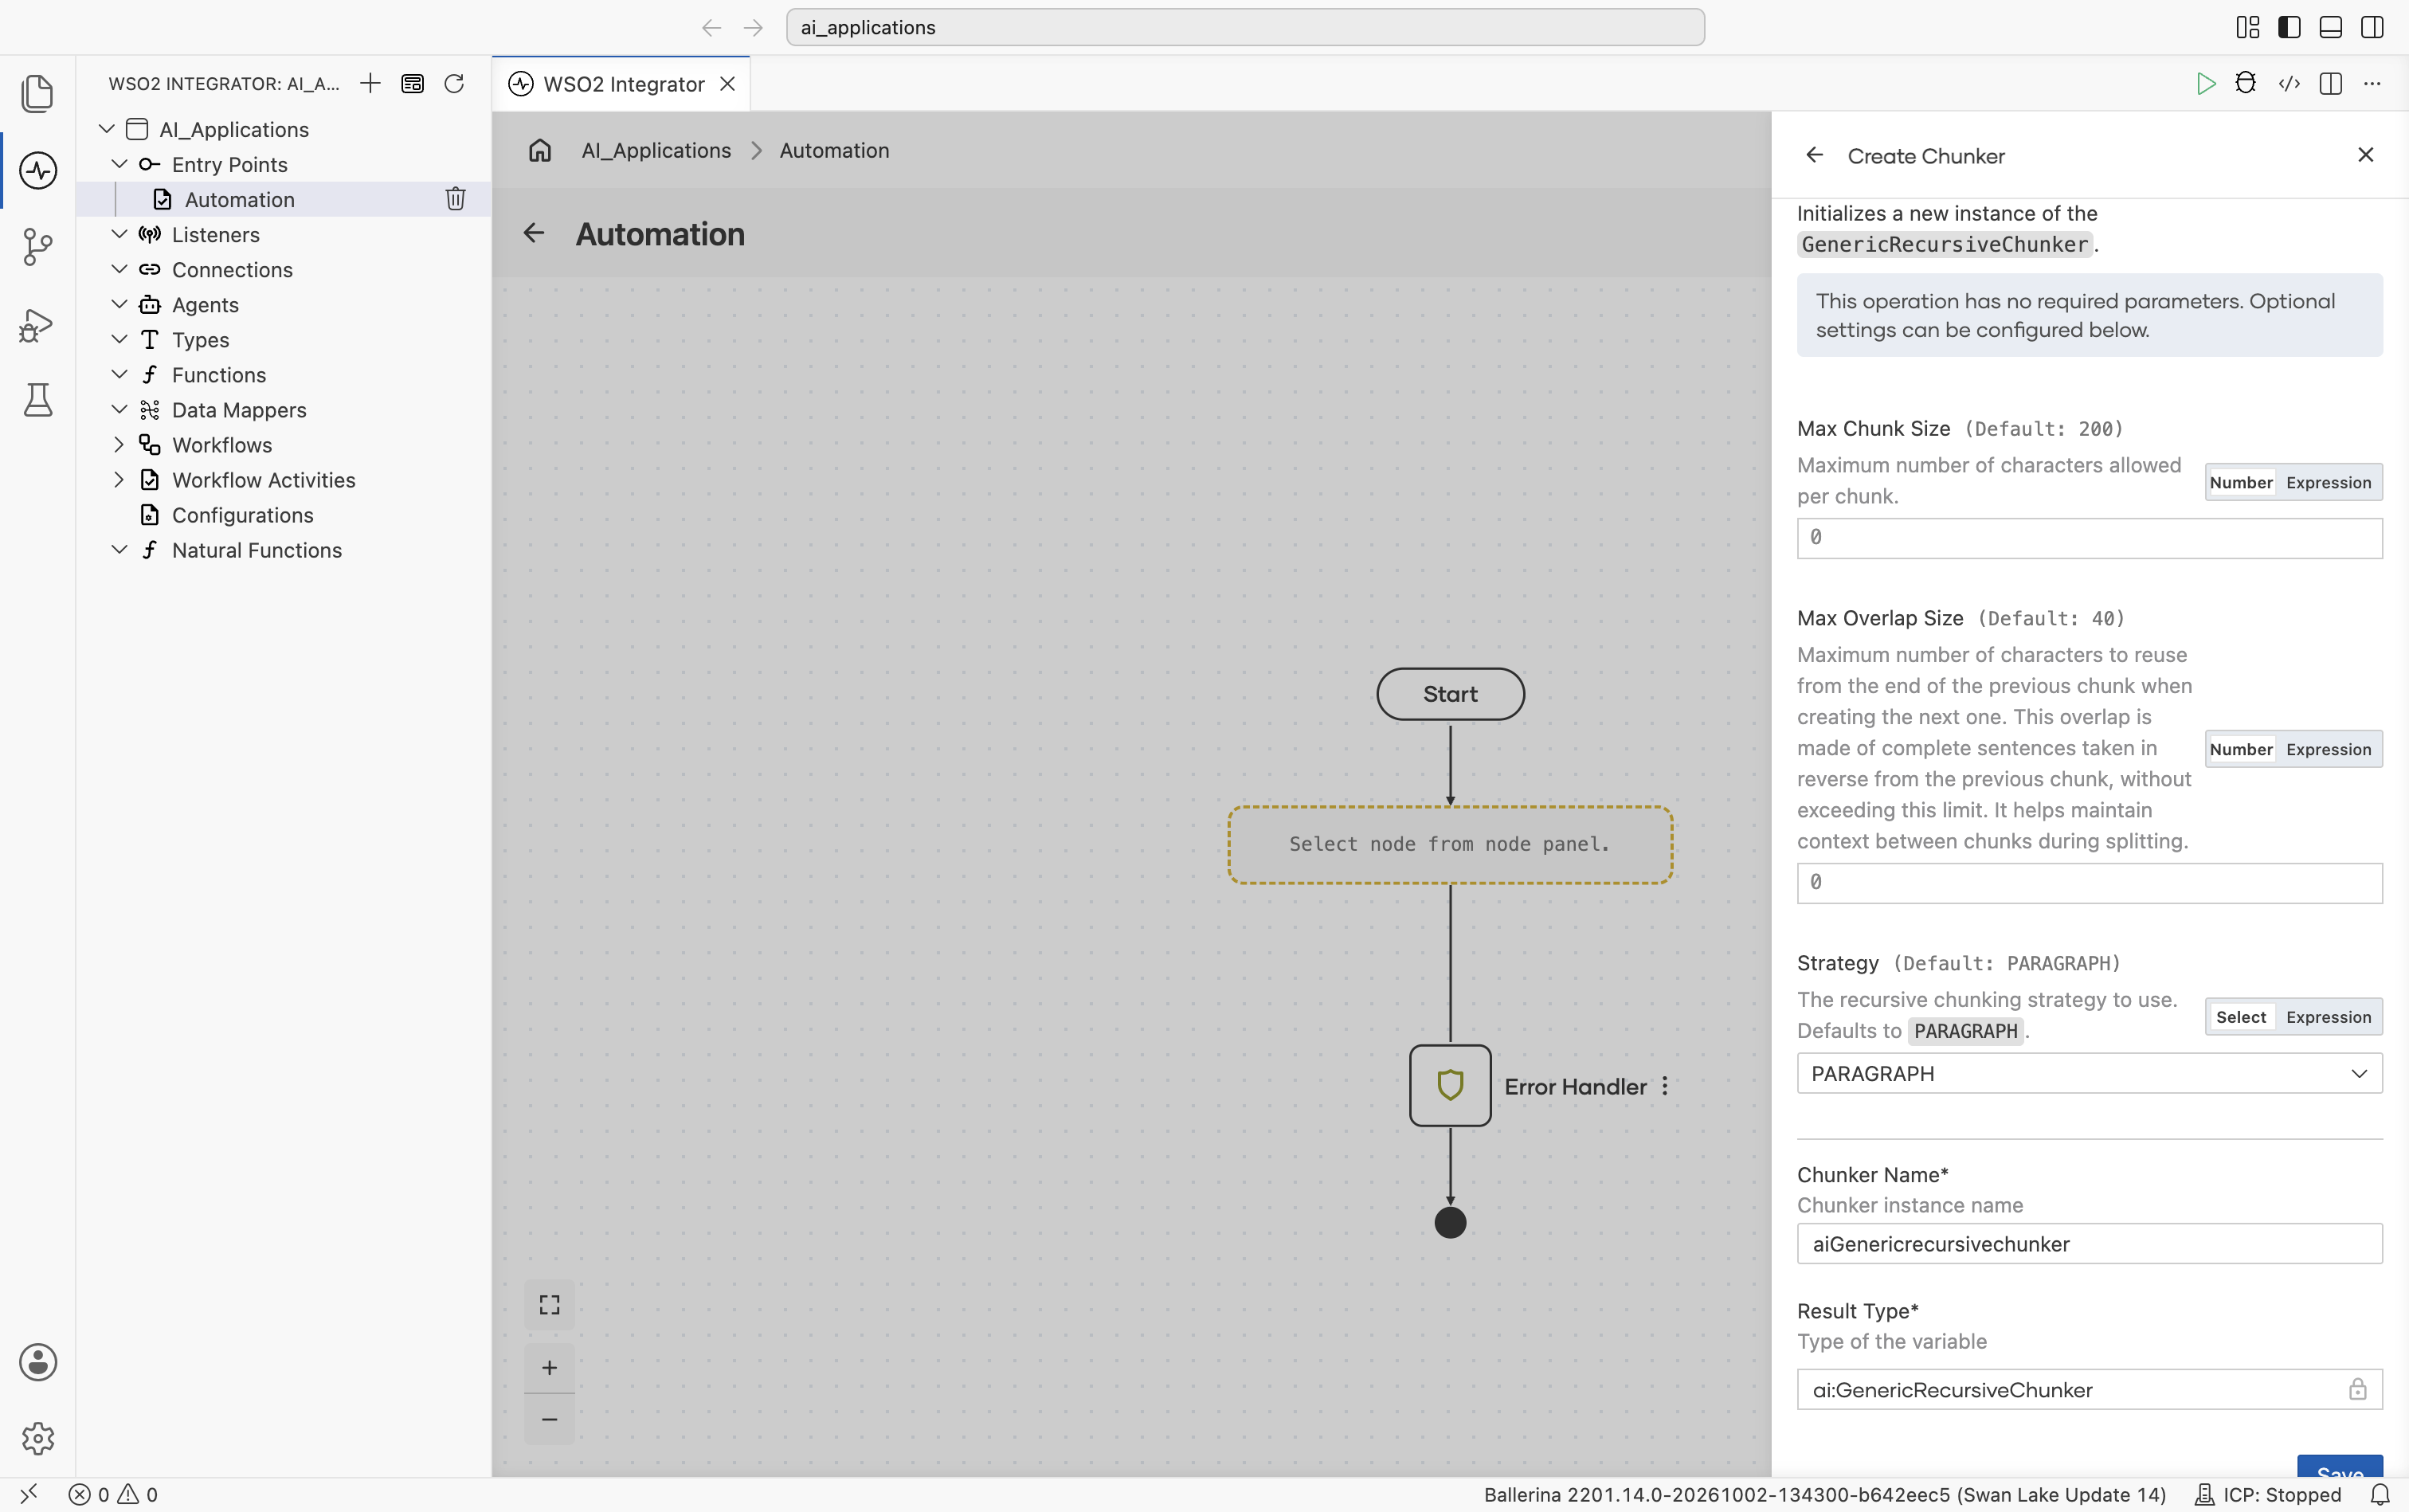Open the Strategy PARAGRAPH dropdown
Screen dimensions: 2409x1512
2089,1074
